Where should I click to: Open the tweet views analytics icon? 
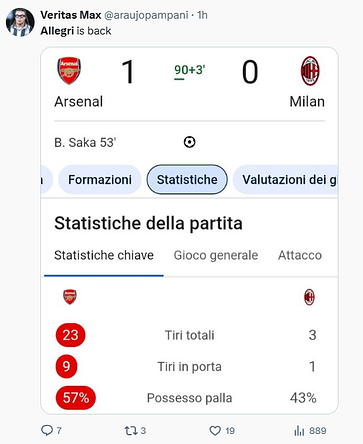299,431
